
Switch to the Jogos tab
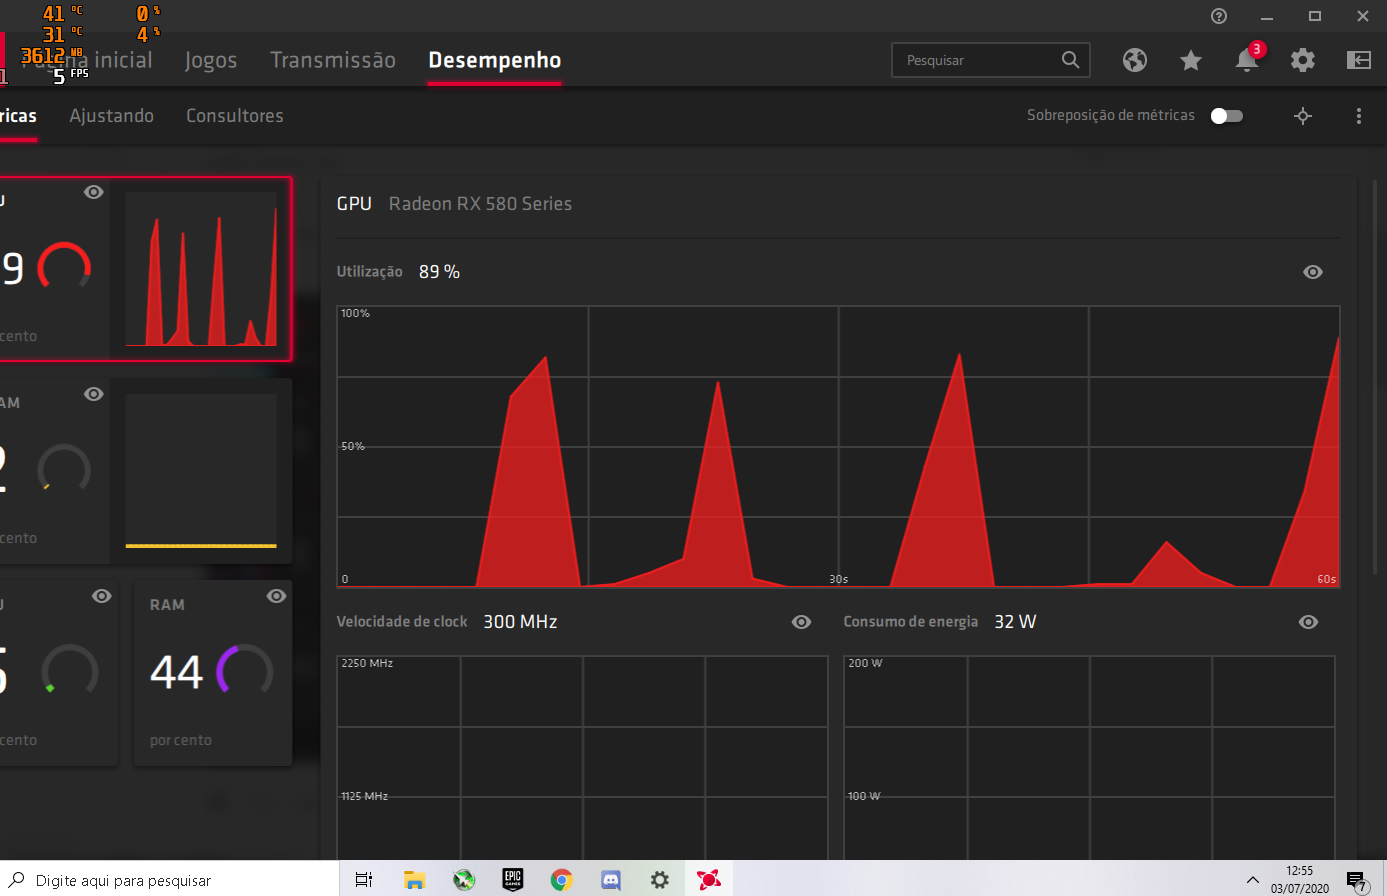pyautogui.click(x=211, y=60)
